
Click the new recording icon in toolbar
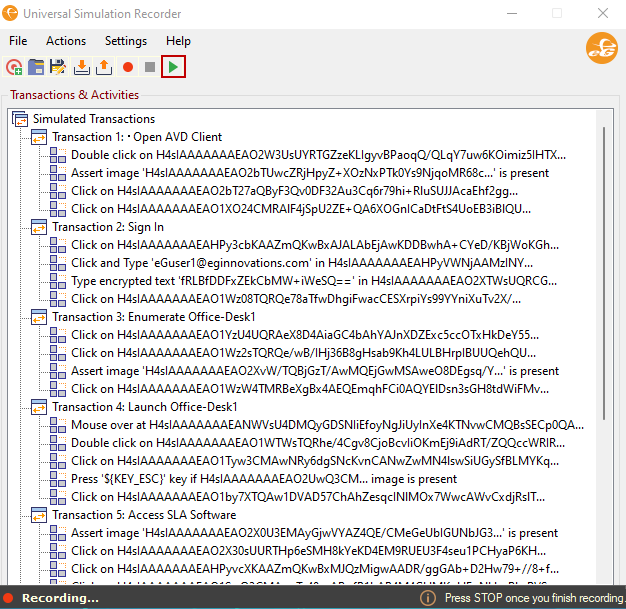coord(14,67)
